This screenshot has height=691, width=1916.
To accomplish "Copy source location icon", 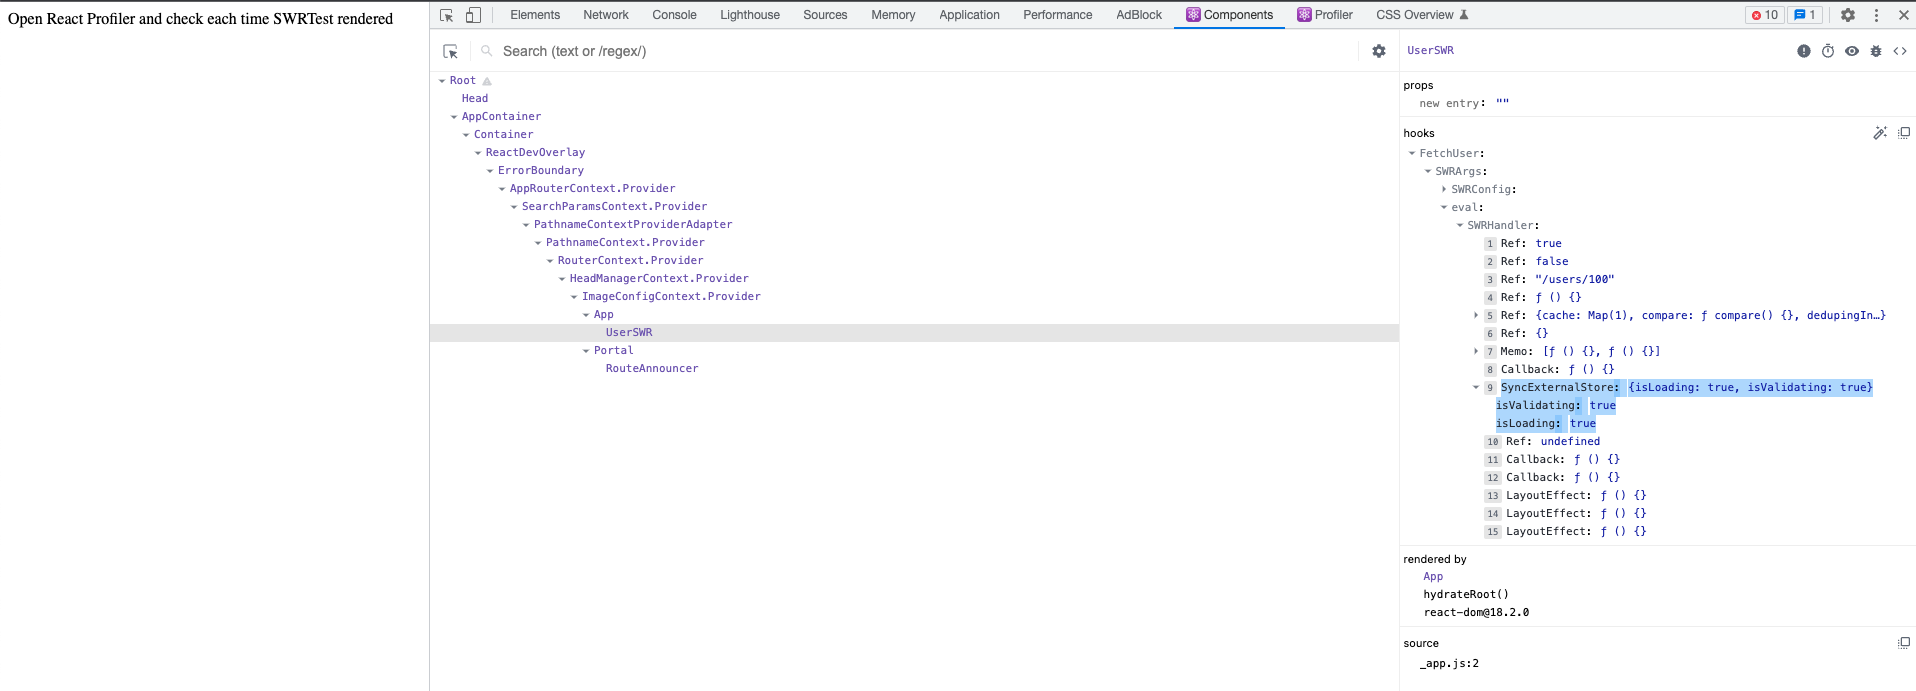I will pos(1904,643).
